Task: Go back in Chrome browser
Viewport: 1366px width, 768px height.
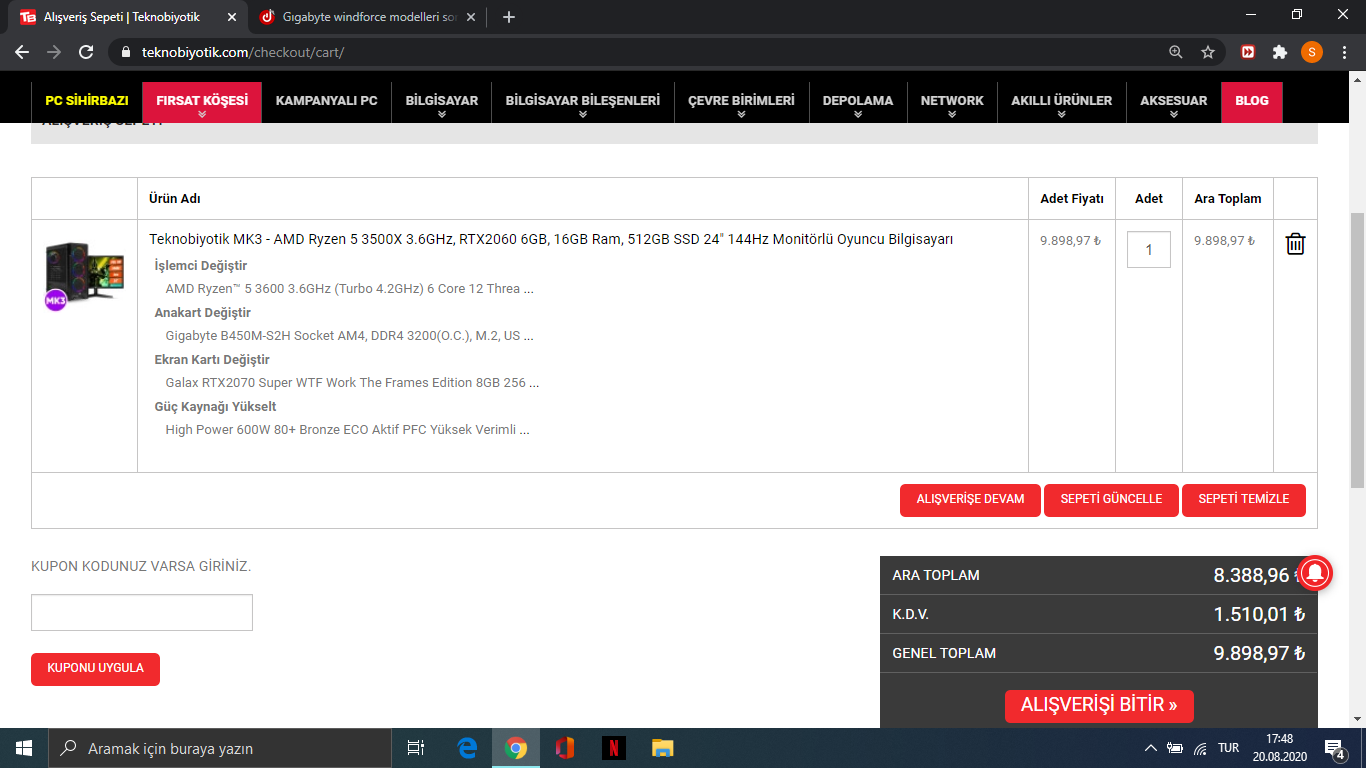Action: [22, 52]
